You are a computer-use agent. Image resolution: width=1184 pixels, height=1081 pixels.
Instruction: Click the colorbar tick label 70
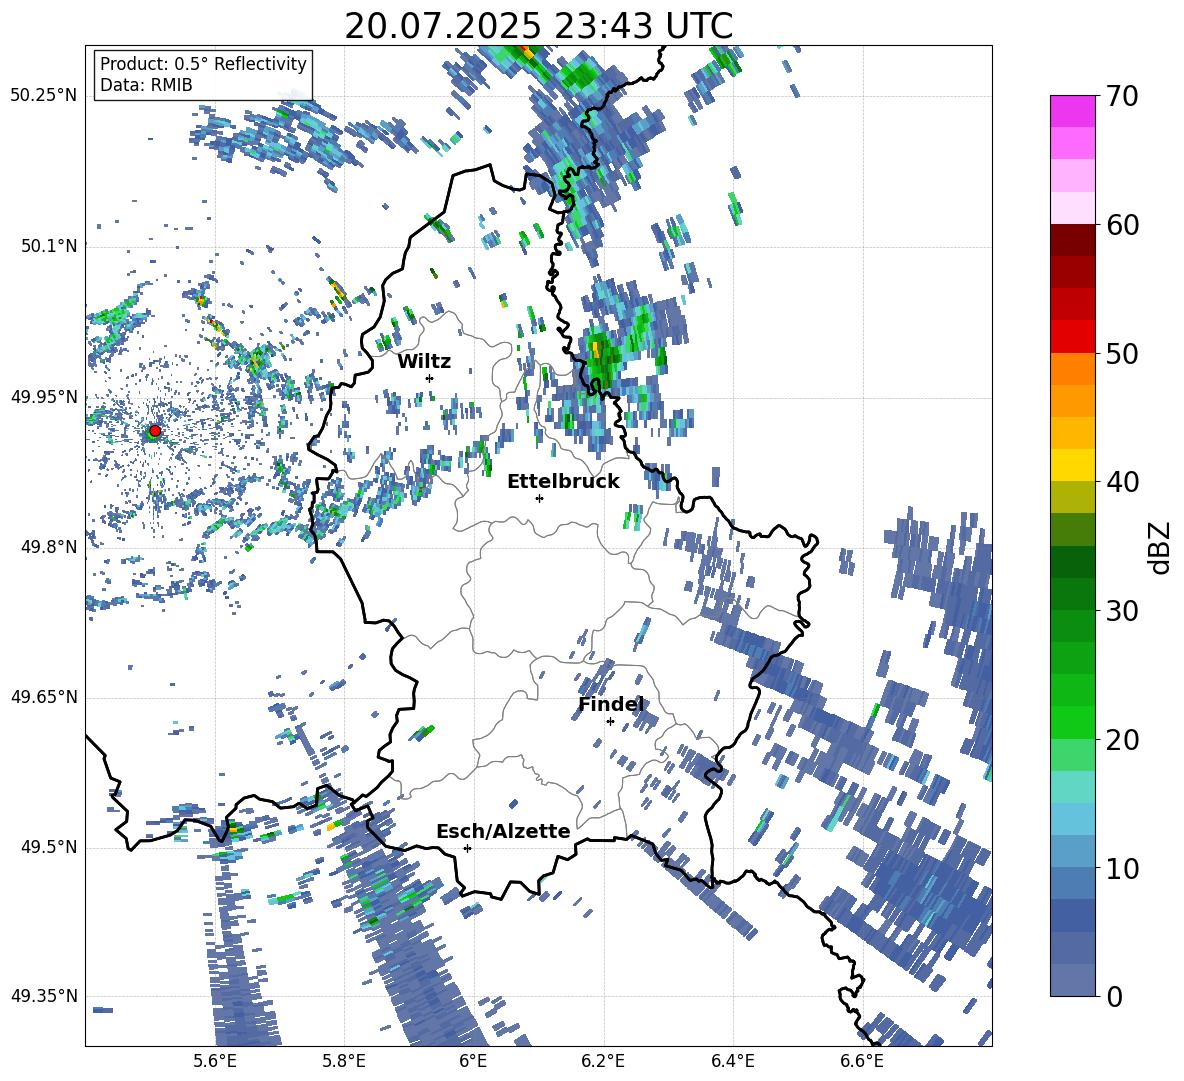pos(1122,97)
